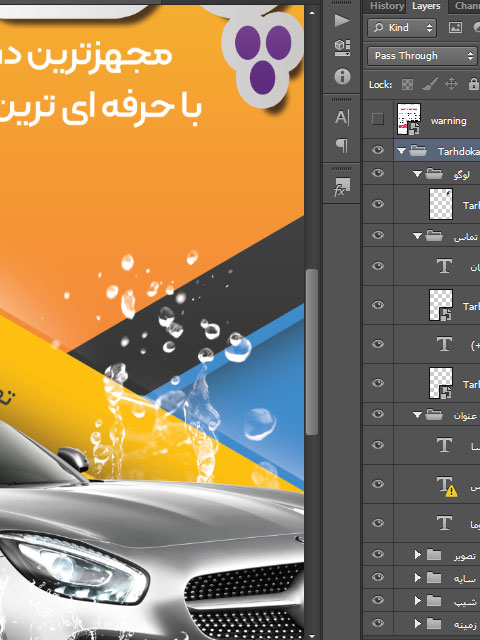Open the Info panel icon
Image resolution: width=480 pixels, height=640 pixels.
click(342, 76)
